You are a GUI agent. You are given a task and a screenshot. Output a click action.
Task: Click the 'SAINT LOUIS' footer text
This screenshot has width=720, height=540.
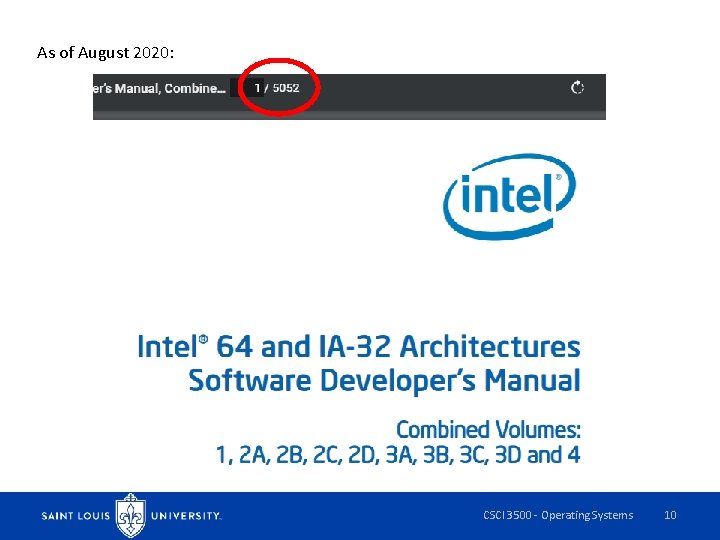pos(76,516)
